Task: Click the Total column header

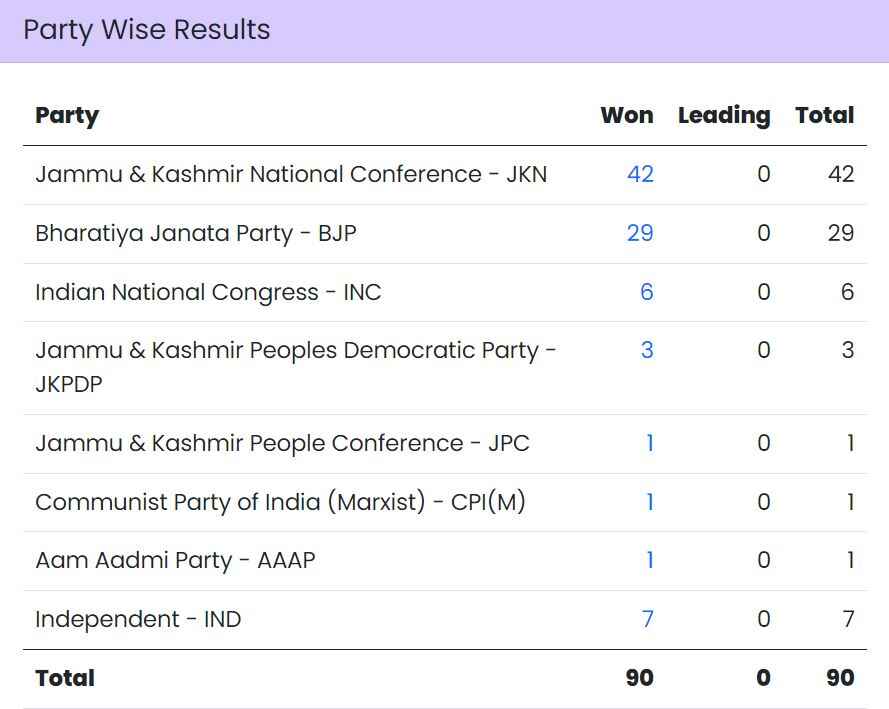Action: pos(825,115)
